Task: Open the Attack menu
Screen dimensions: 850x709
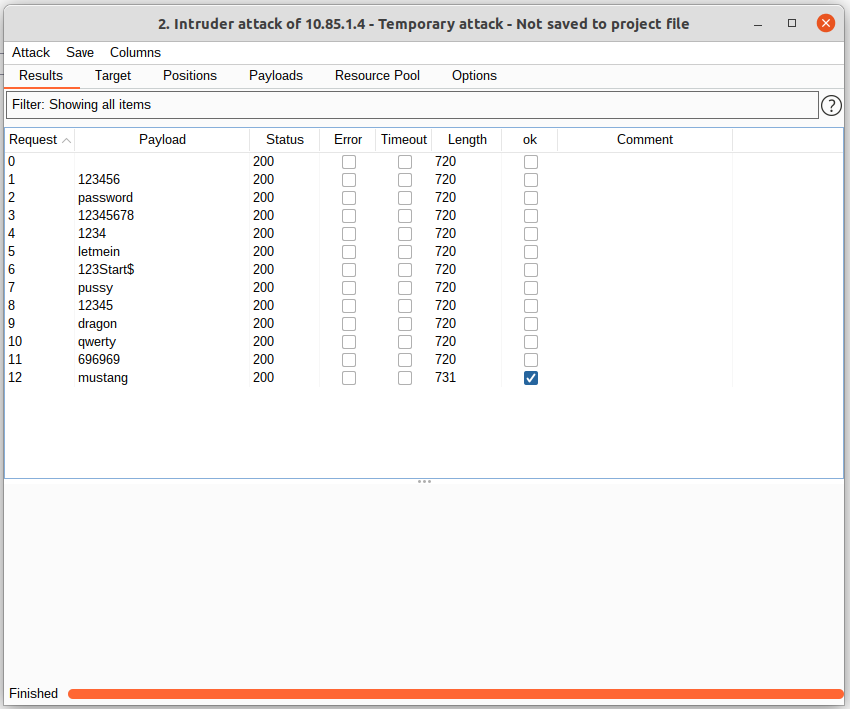Action: [31, 52]
